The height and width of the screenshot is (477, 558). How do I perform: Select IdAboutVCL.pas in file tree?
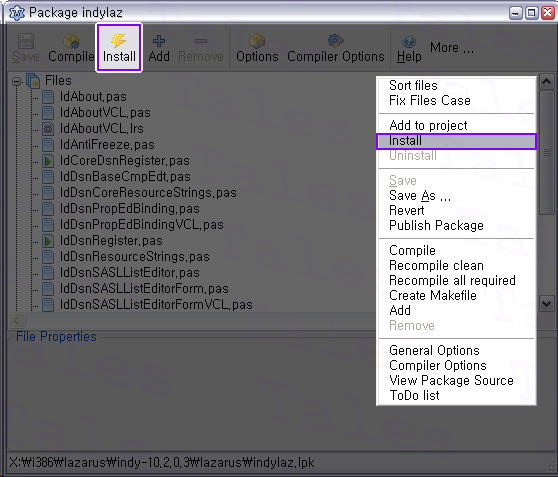(105, 112)
